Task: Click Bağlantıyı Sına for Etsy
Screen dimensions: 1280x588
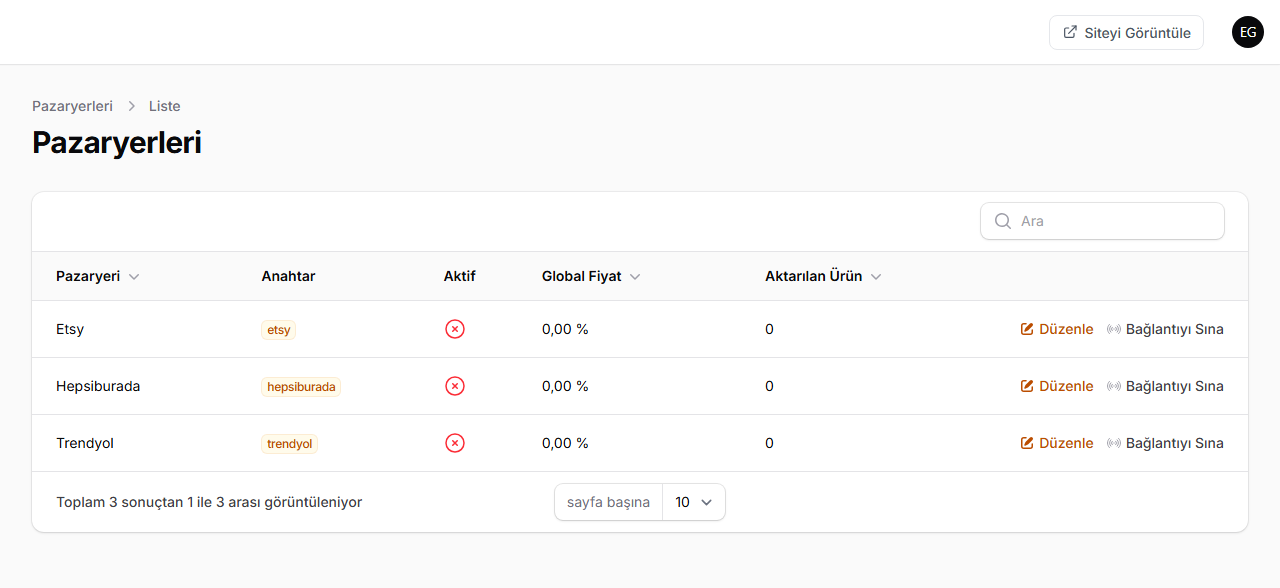Action: pos(1165,329)
